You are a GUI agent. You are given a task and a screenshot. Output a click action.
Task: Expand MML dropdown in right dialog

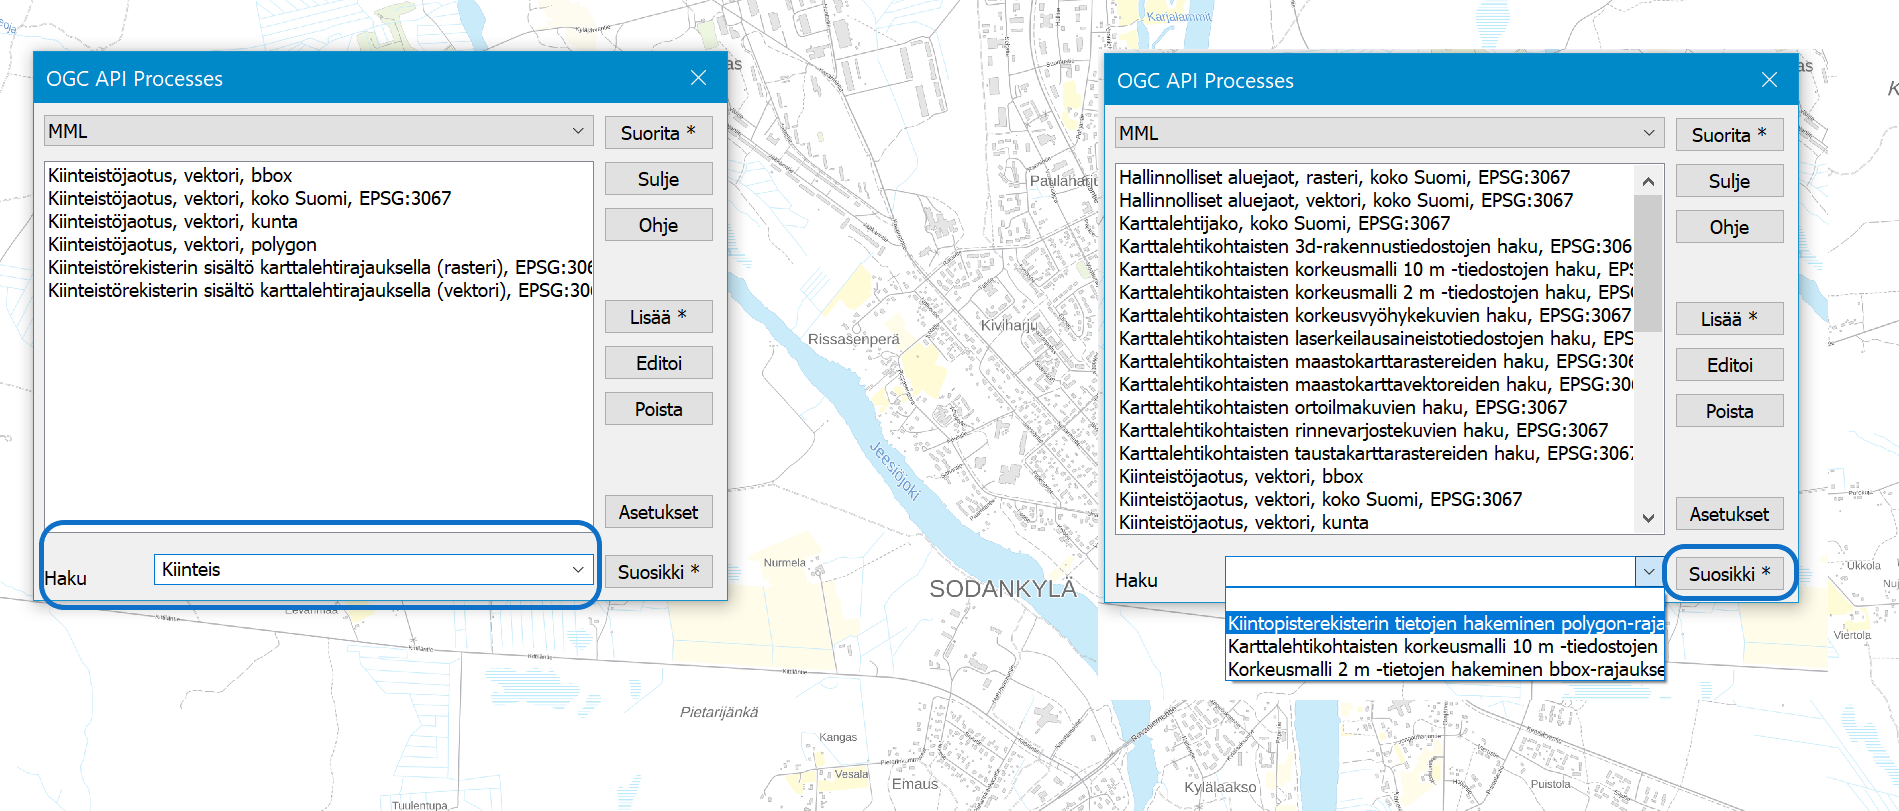tap(1649, 133)
